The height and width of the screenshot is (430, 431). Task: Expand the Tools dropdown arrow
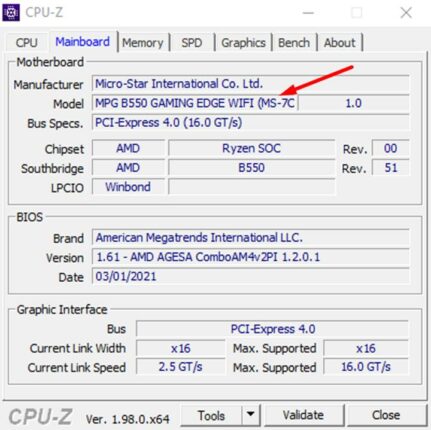251,415
